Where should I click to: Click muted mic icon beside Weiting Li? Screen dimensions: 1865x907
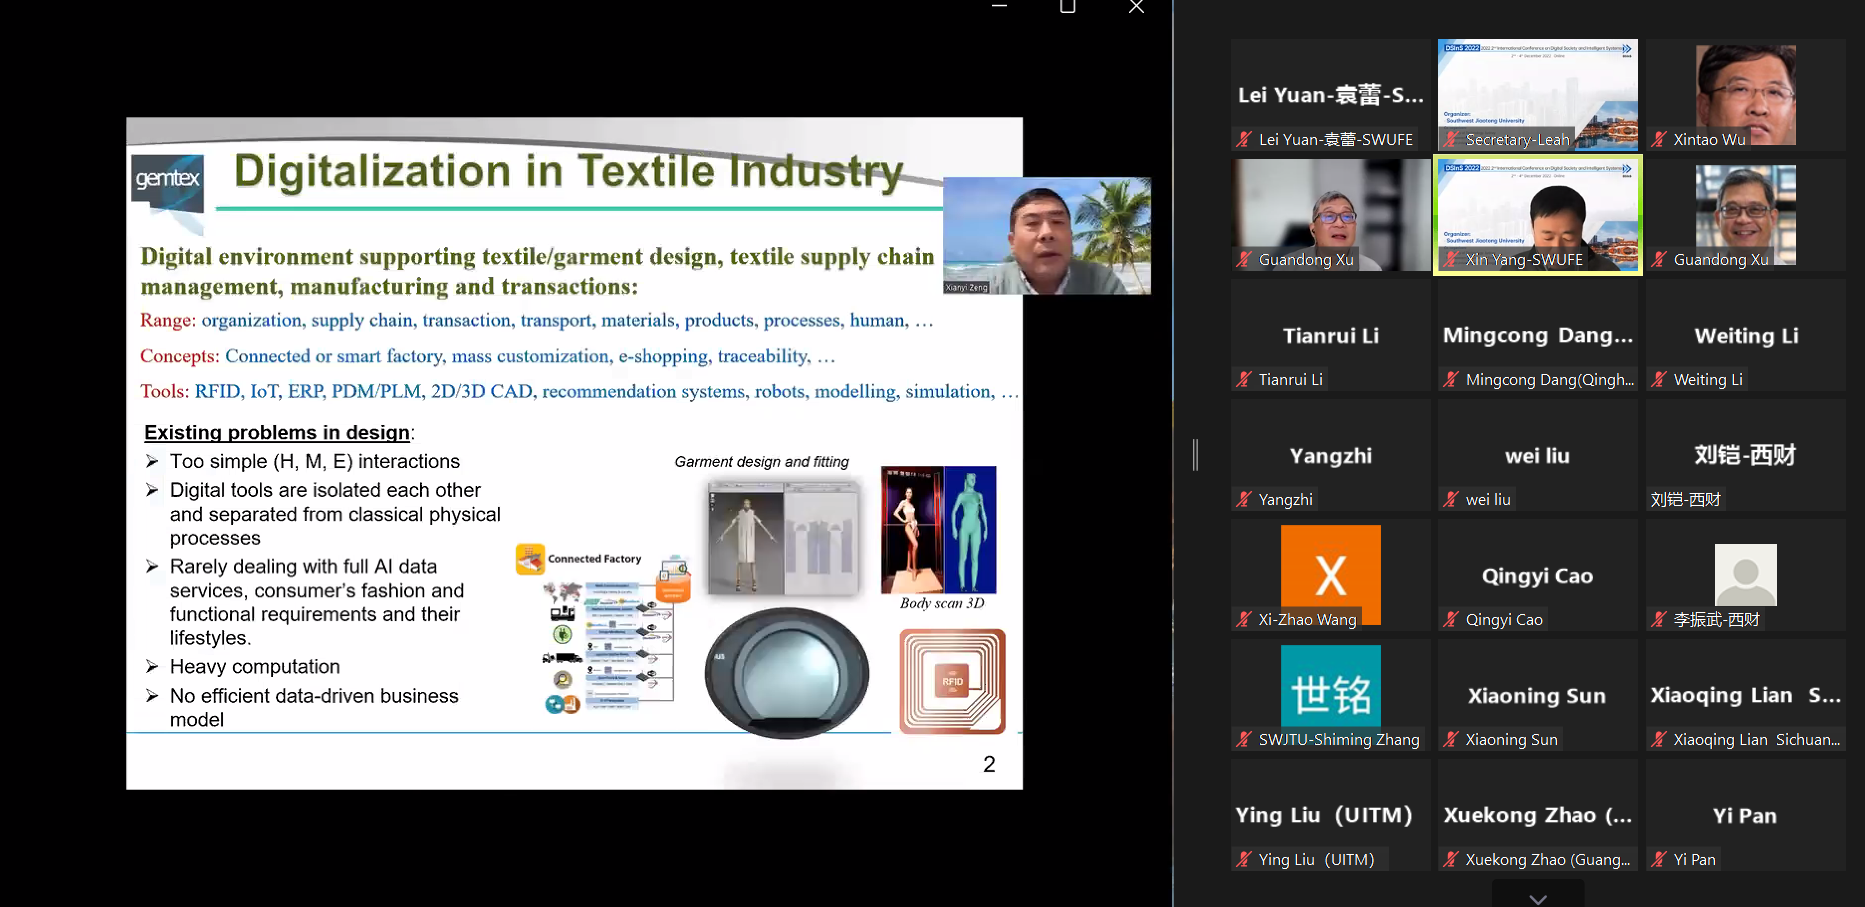pos(1659,380)
